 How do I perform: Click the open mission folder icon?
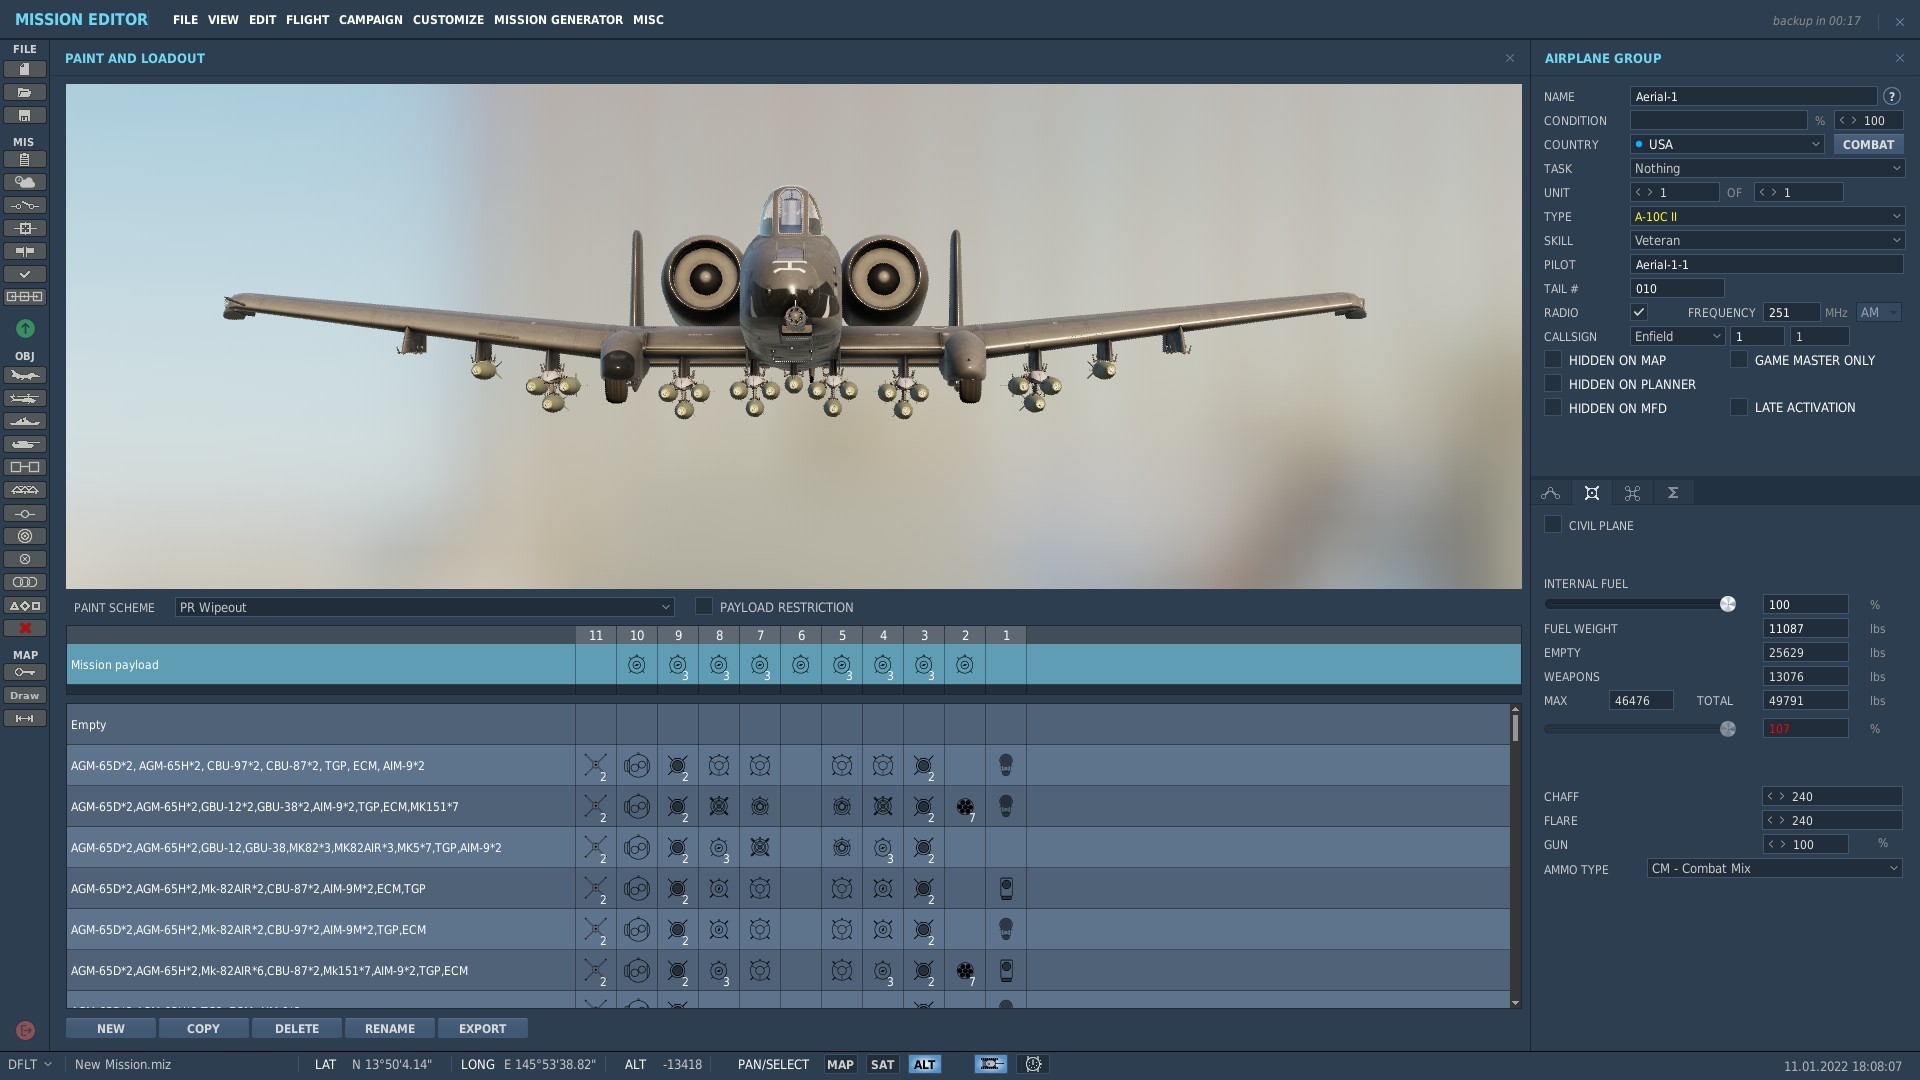[x=25, y=92]
